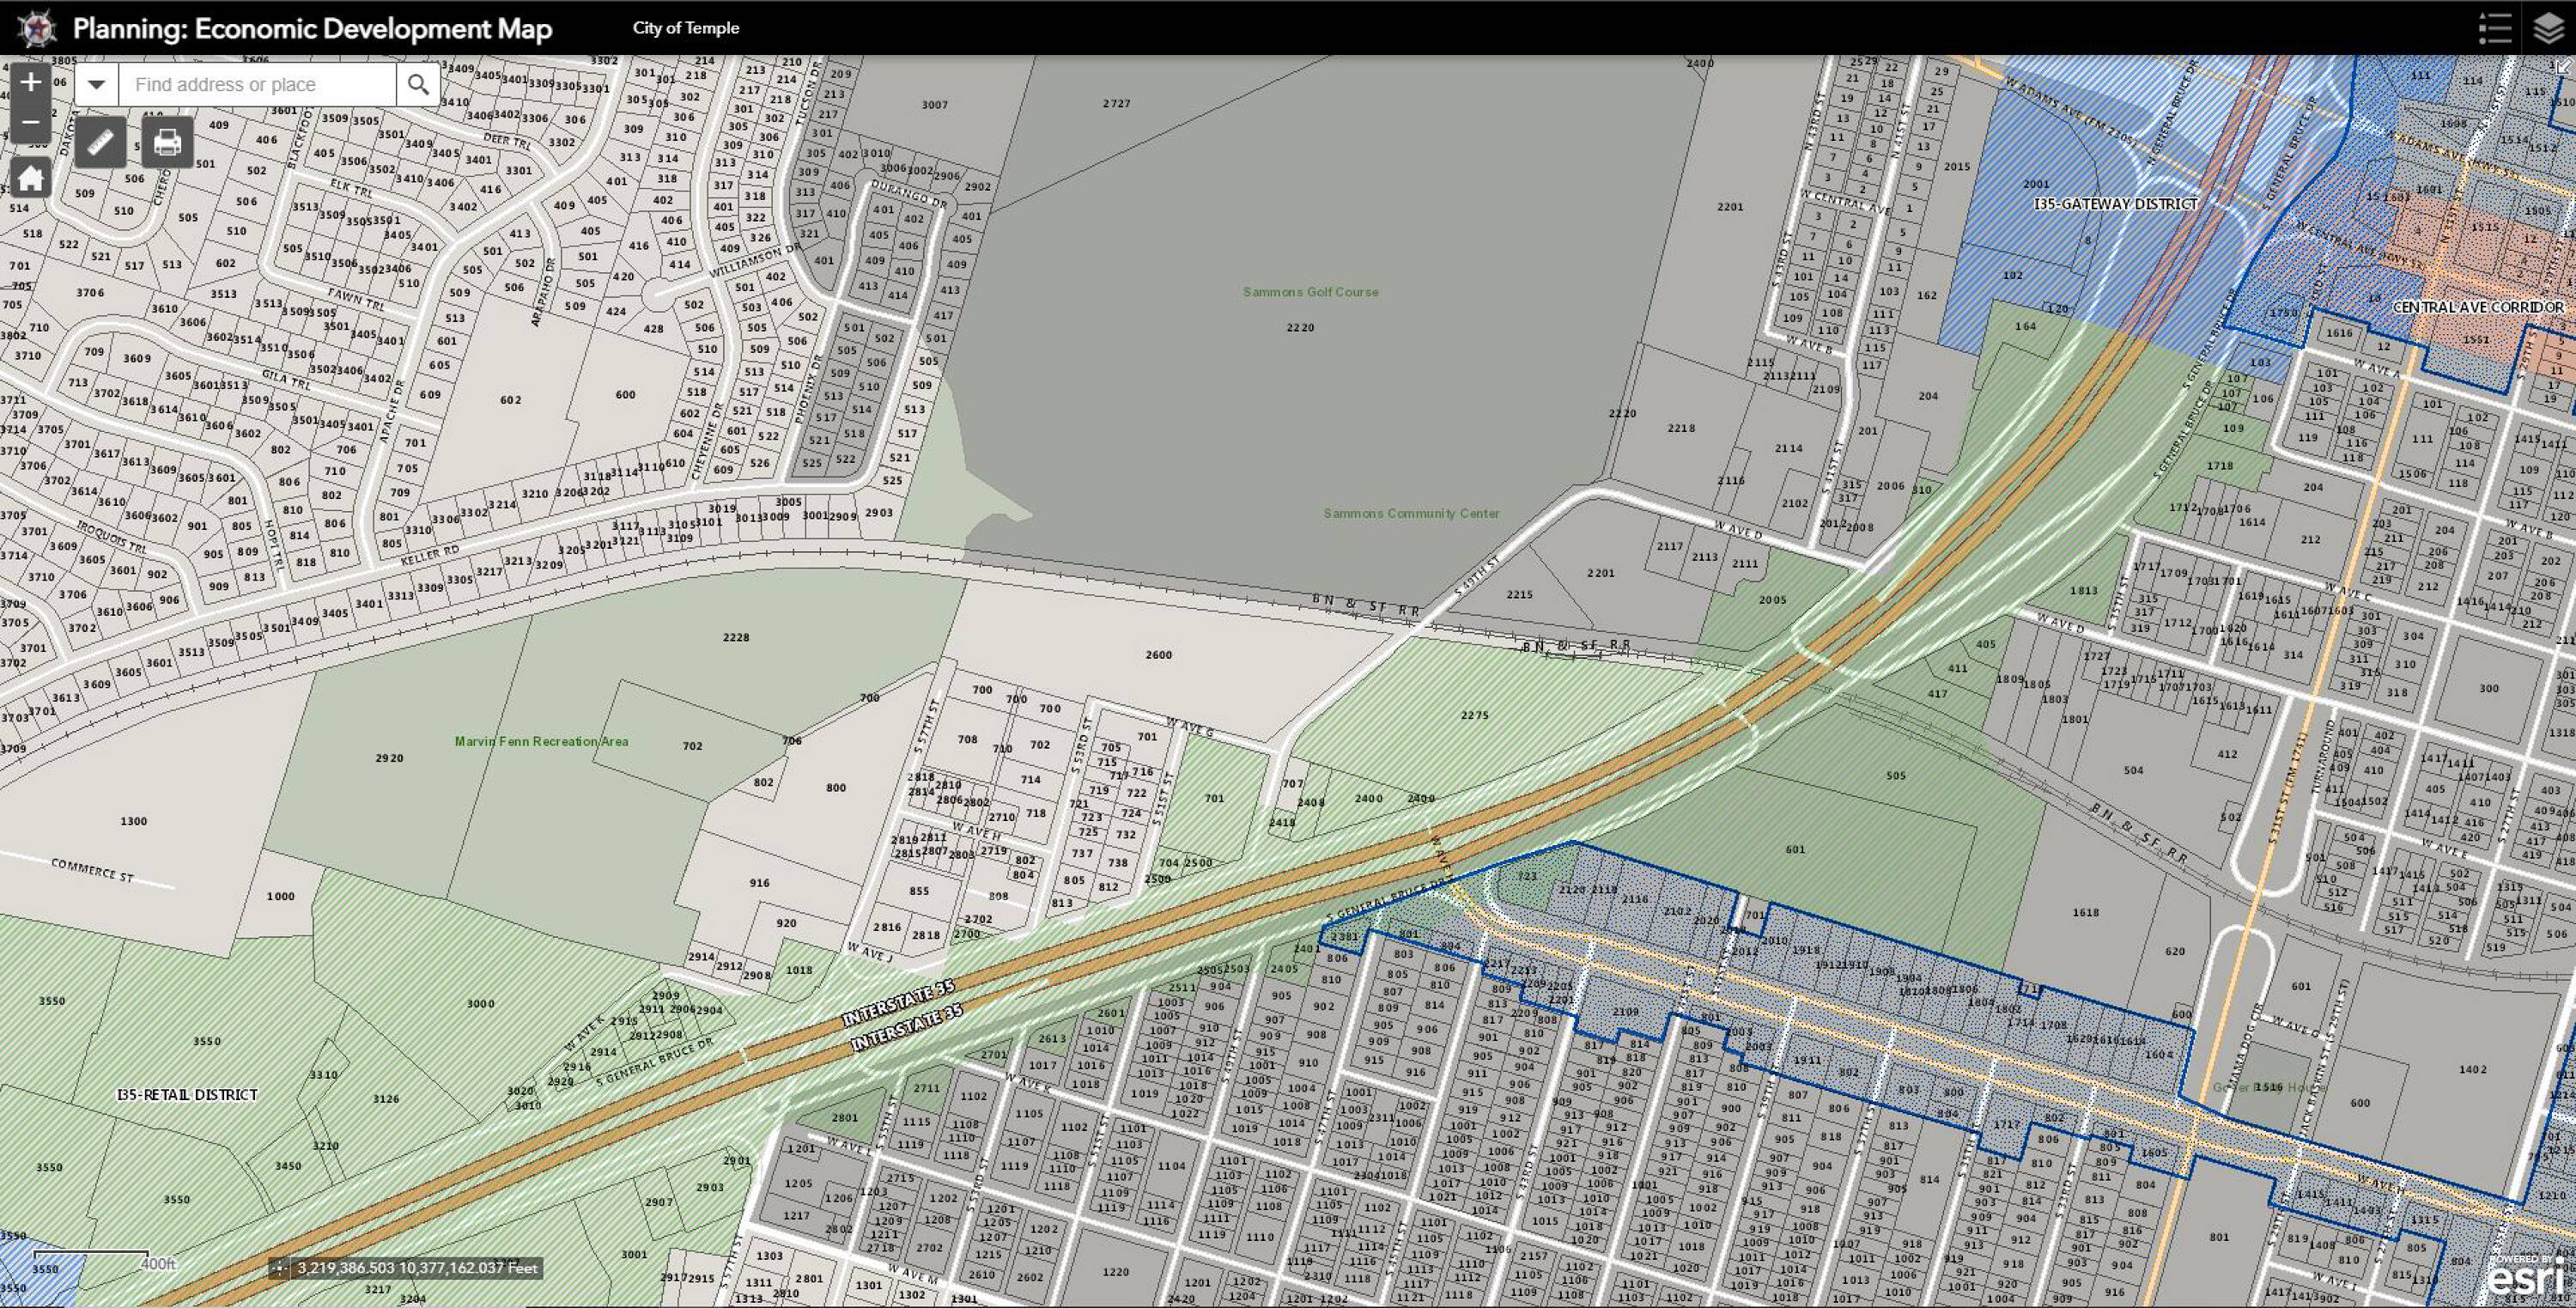Image resolution: width=2576 pixels, height=1308 pixels.
Task: Open the Measurement ruler tool
Action: click(x=101, y=143)
